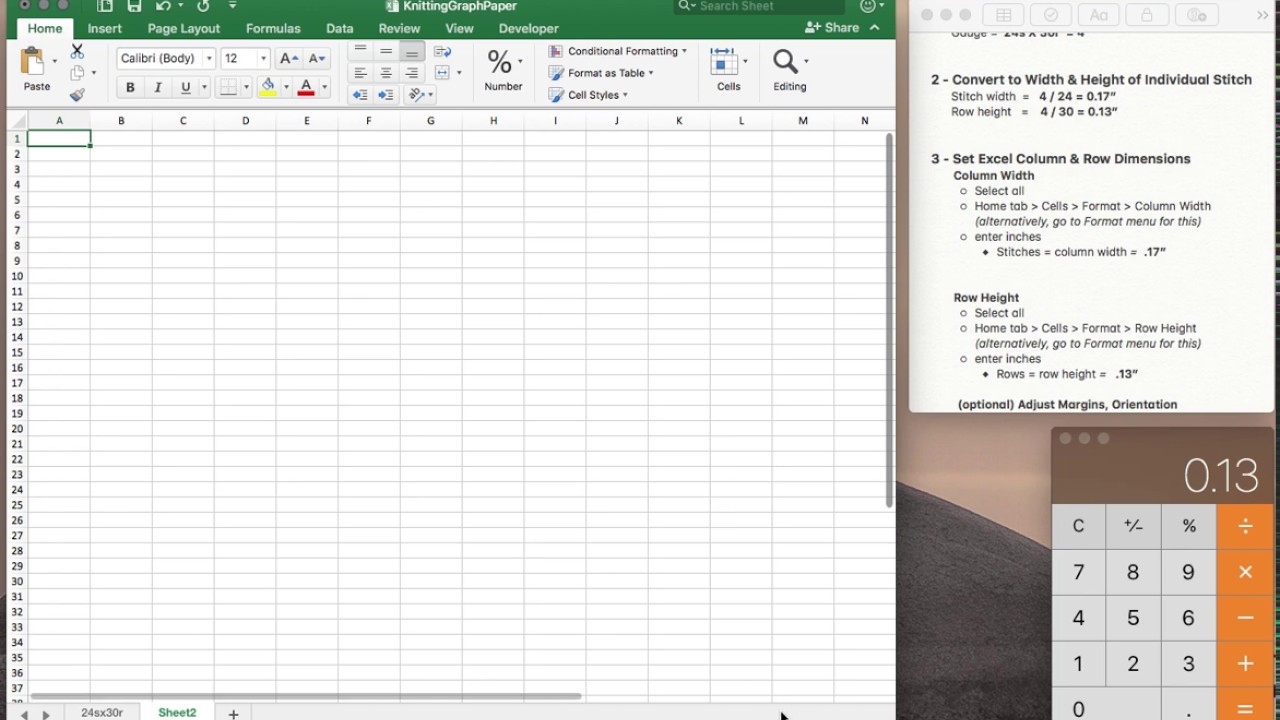The width and height of the screenshot is (1280, 720).
Task: Click the Paste clipboard icon
Action: click(x=34, y=61)
